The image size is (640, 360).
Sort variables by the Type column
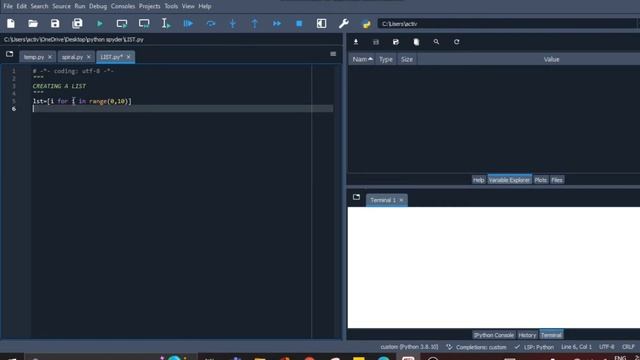pyautogui.click(x=386, y=60)
